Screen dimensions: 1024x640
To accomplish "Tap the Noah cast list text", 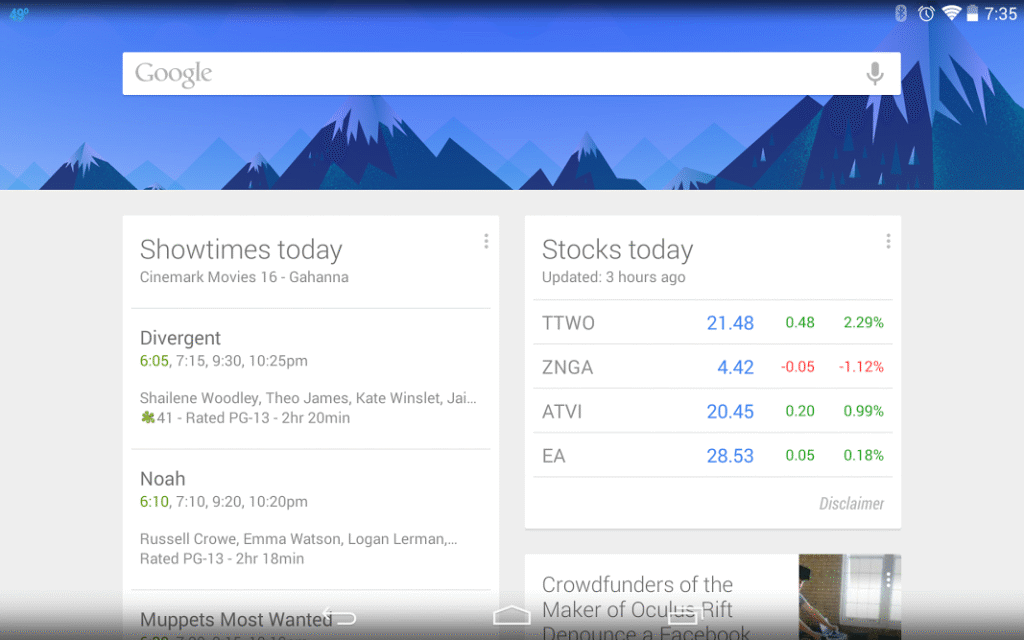I will coord(298,539).
